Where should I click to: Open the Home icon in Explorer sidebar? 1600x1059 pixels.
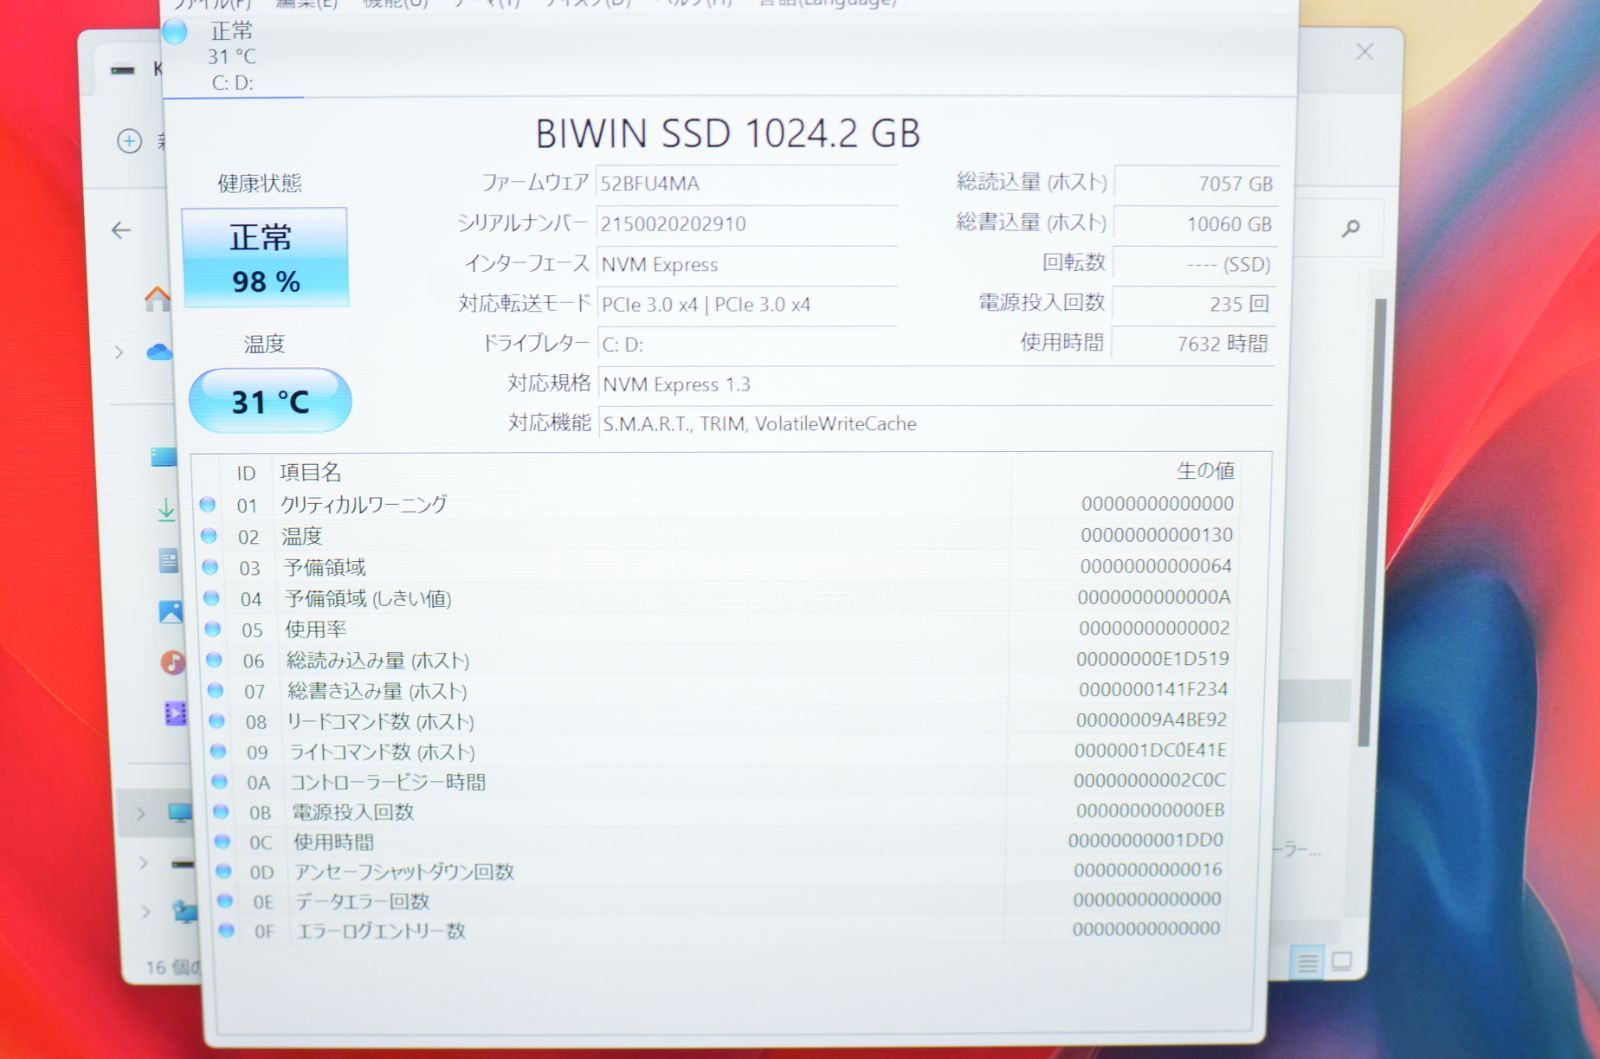click(x=156, y=298)
